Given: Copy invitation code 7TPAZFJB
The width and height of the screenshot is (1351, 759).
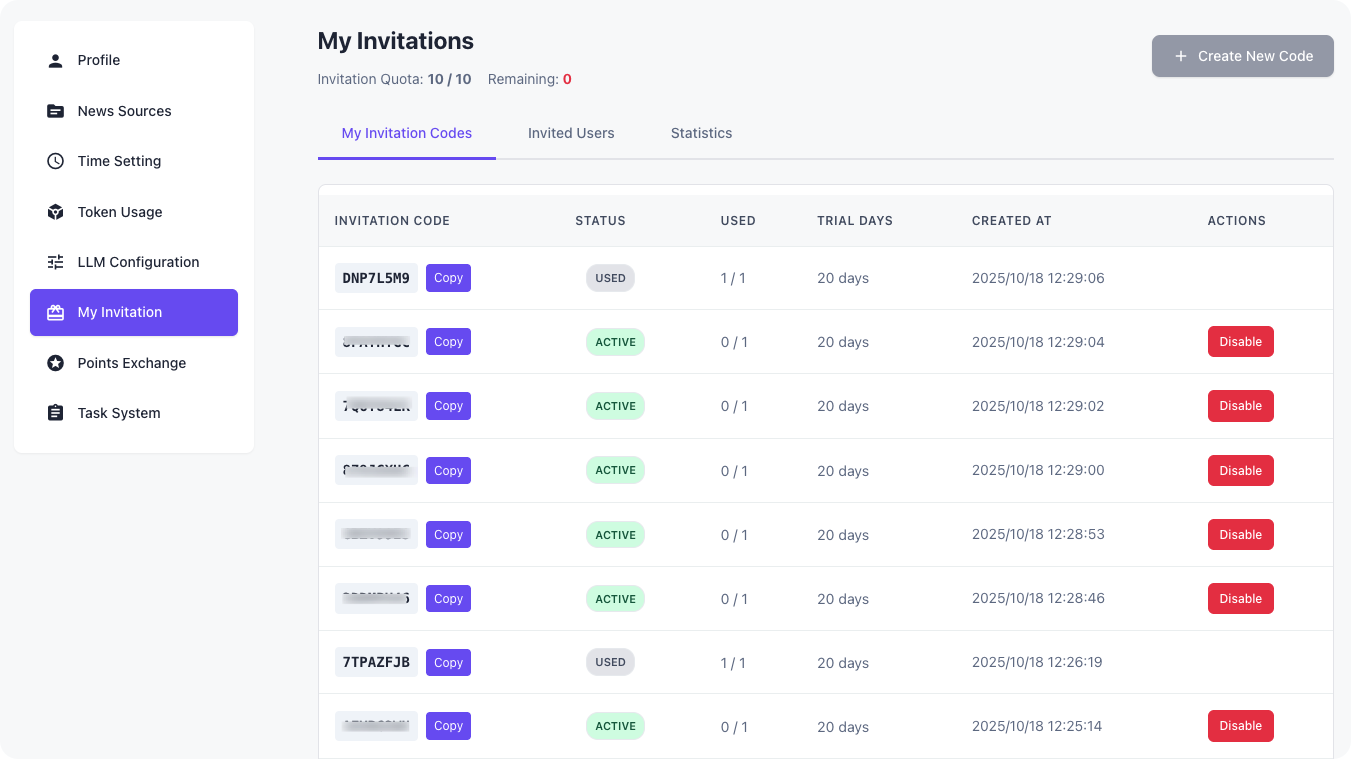Looking at the screenshot, I should click(x=448, y=662).
